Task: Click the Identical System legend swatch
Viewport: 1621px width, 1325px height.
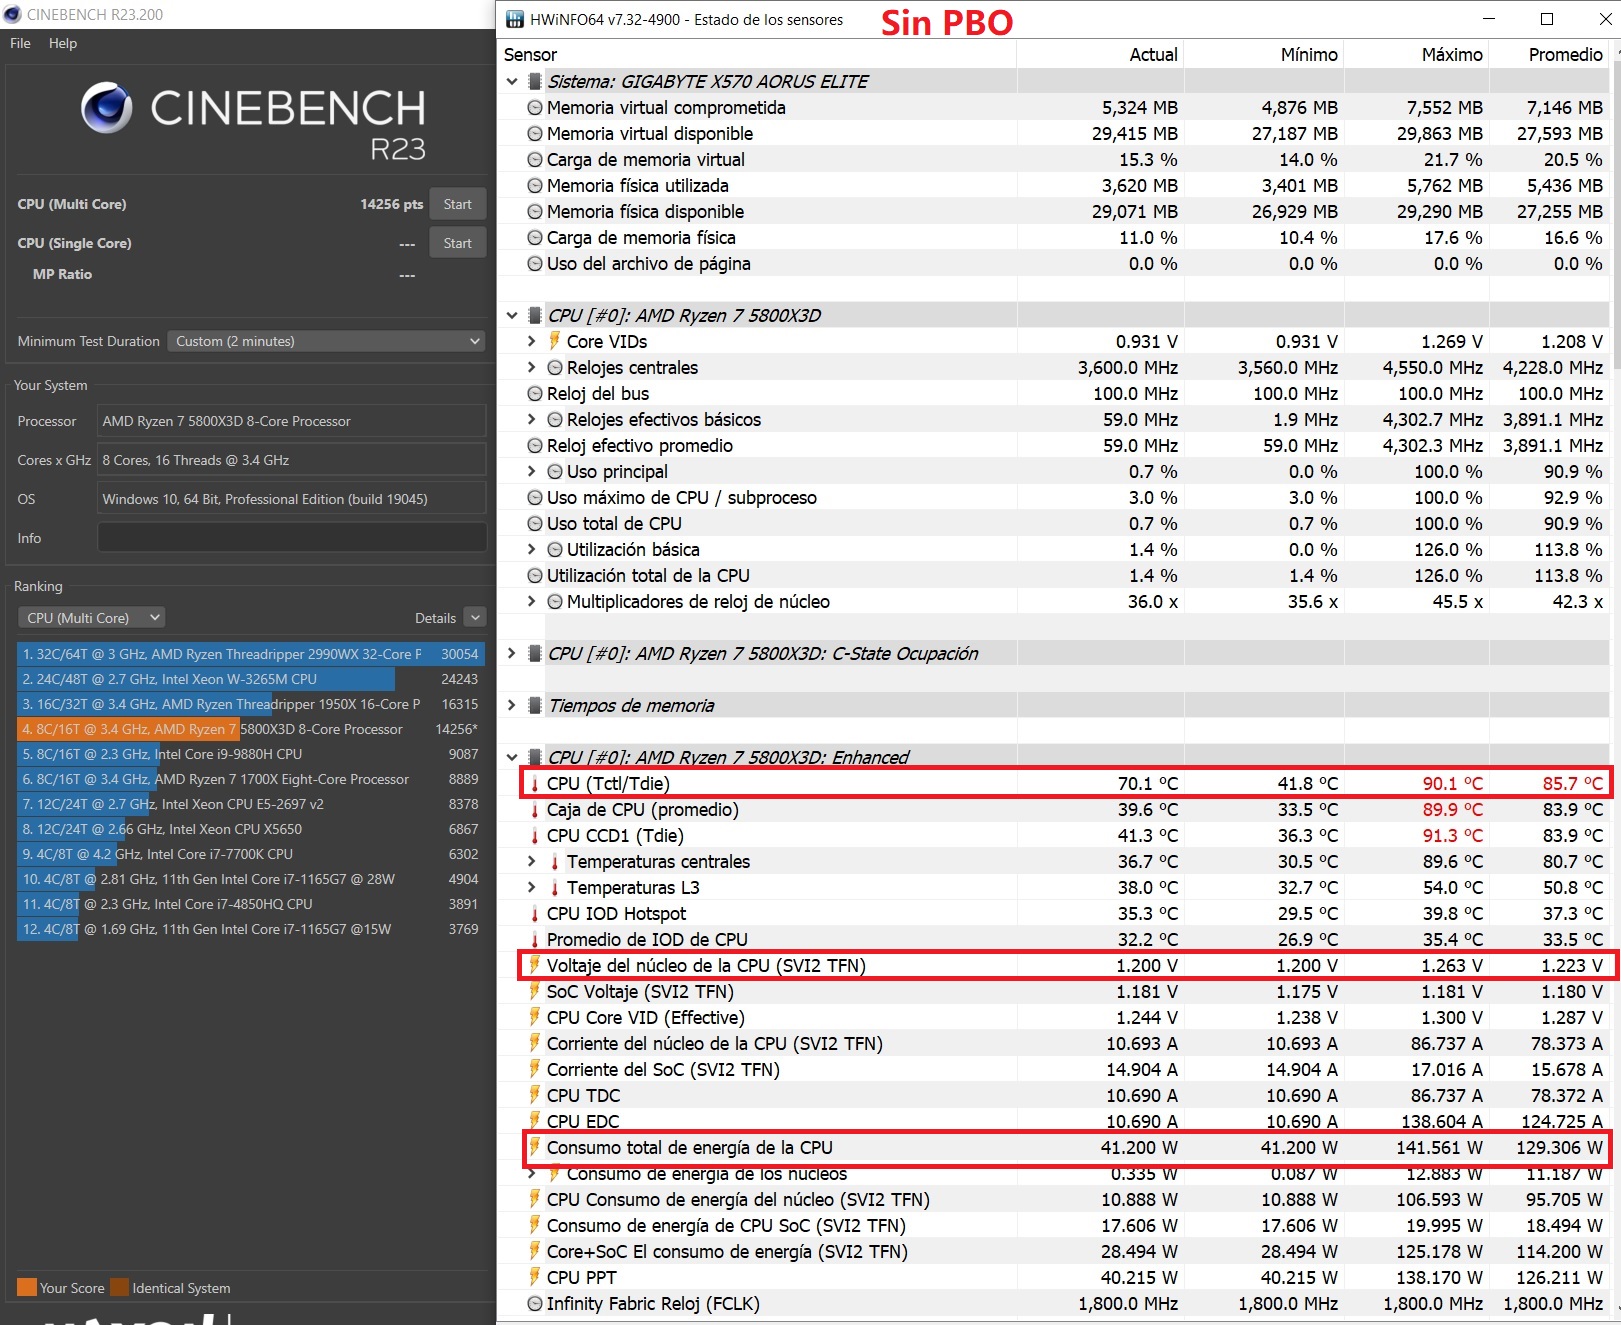Action: pos(119,1287)
